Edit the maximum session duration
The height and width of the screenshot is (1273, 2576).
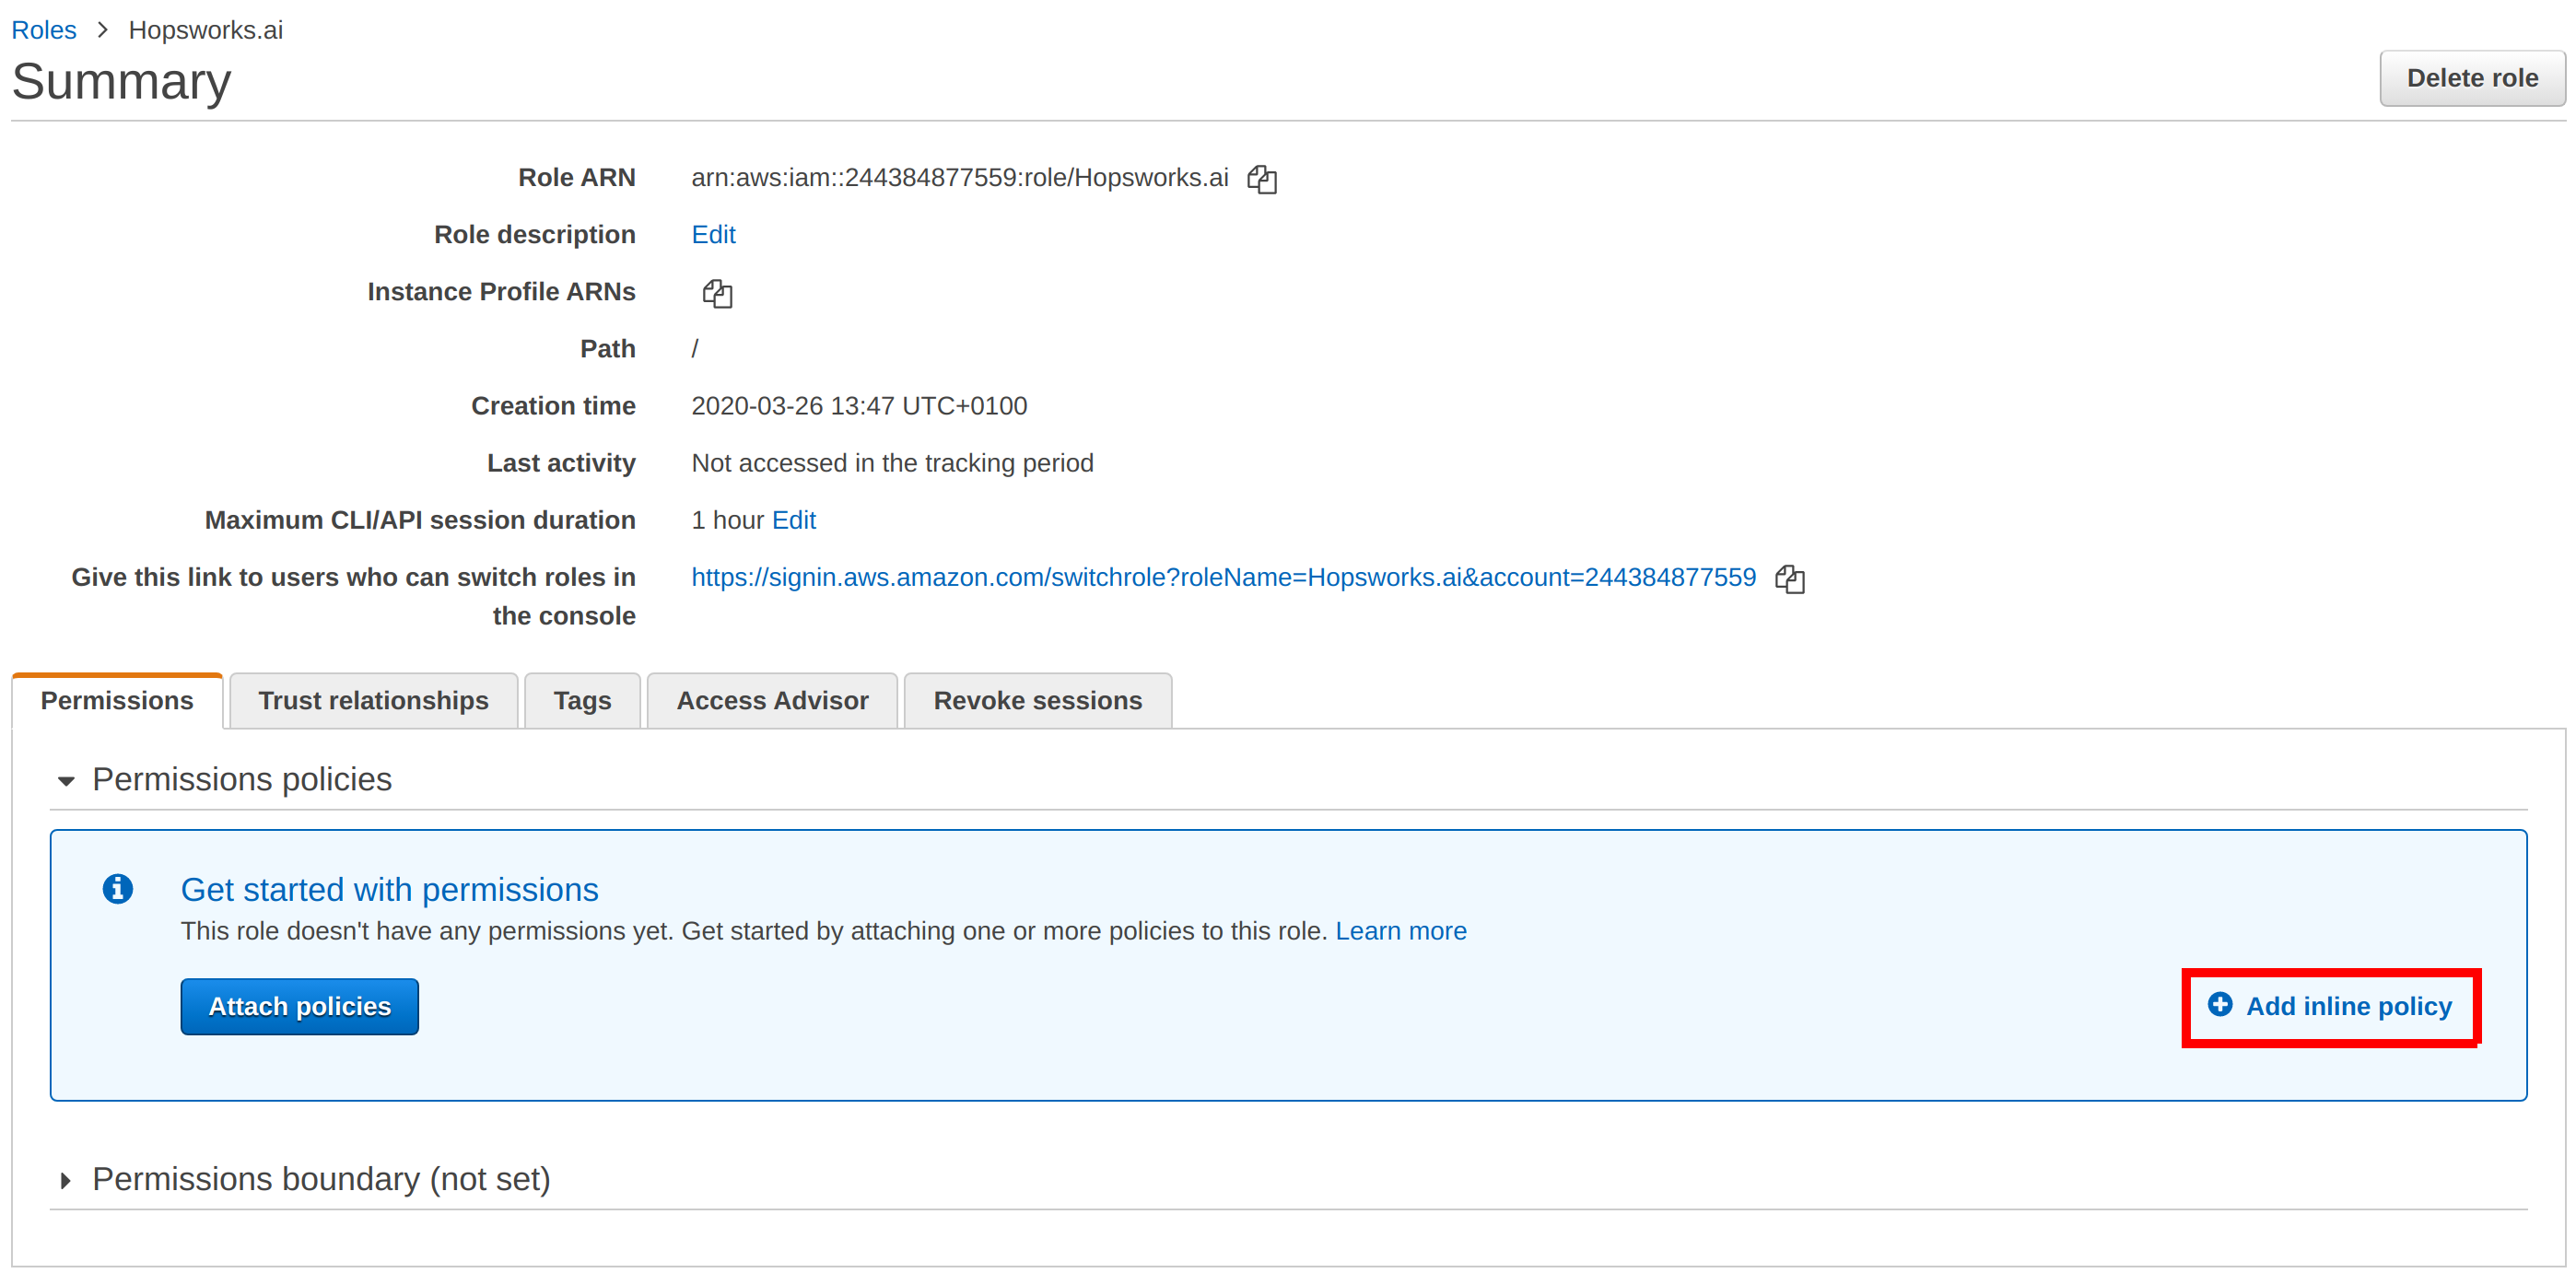[794, 520]
